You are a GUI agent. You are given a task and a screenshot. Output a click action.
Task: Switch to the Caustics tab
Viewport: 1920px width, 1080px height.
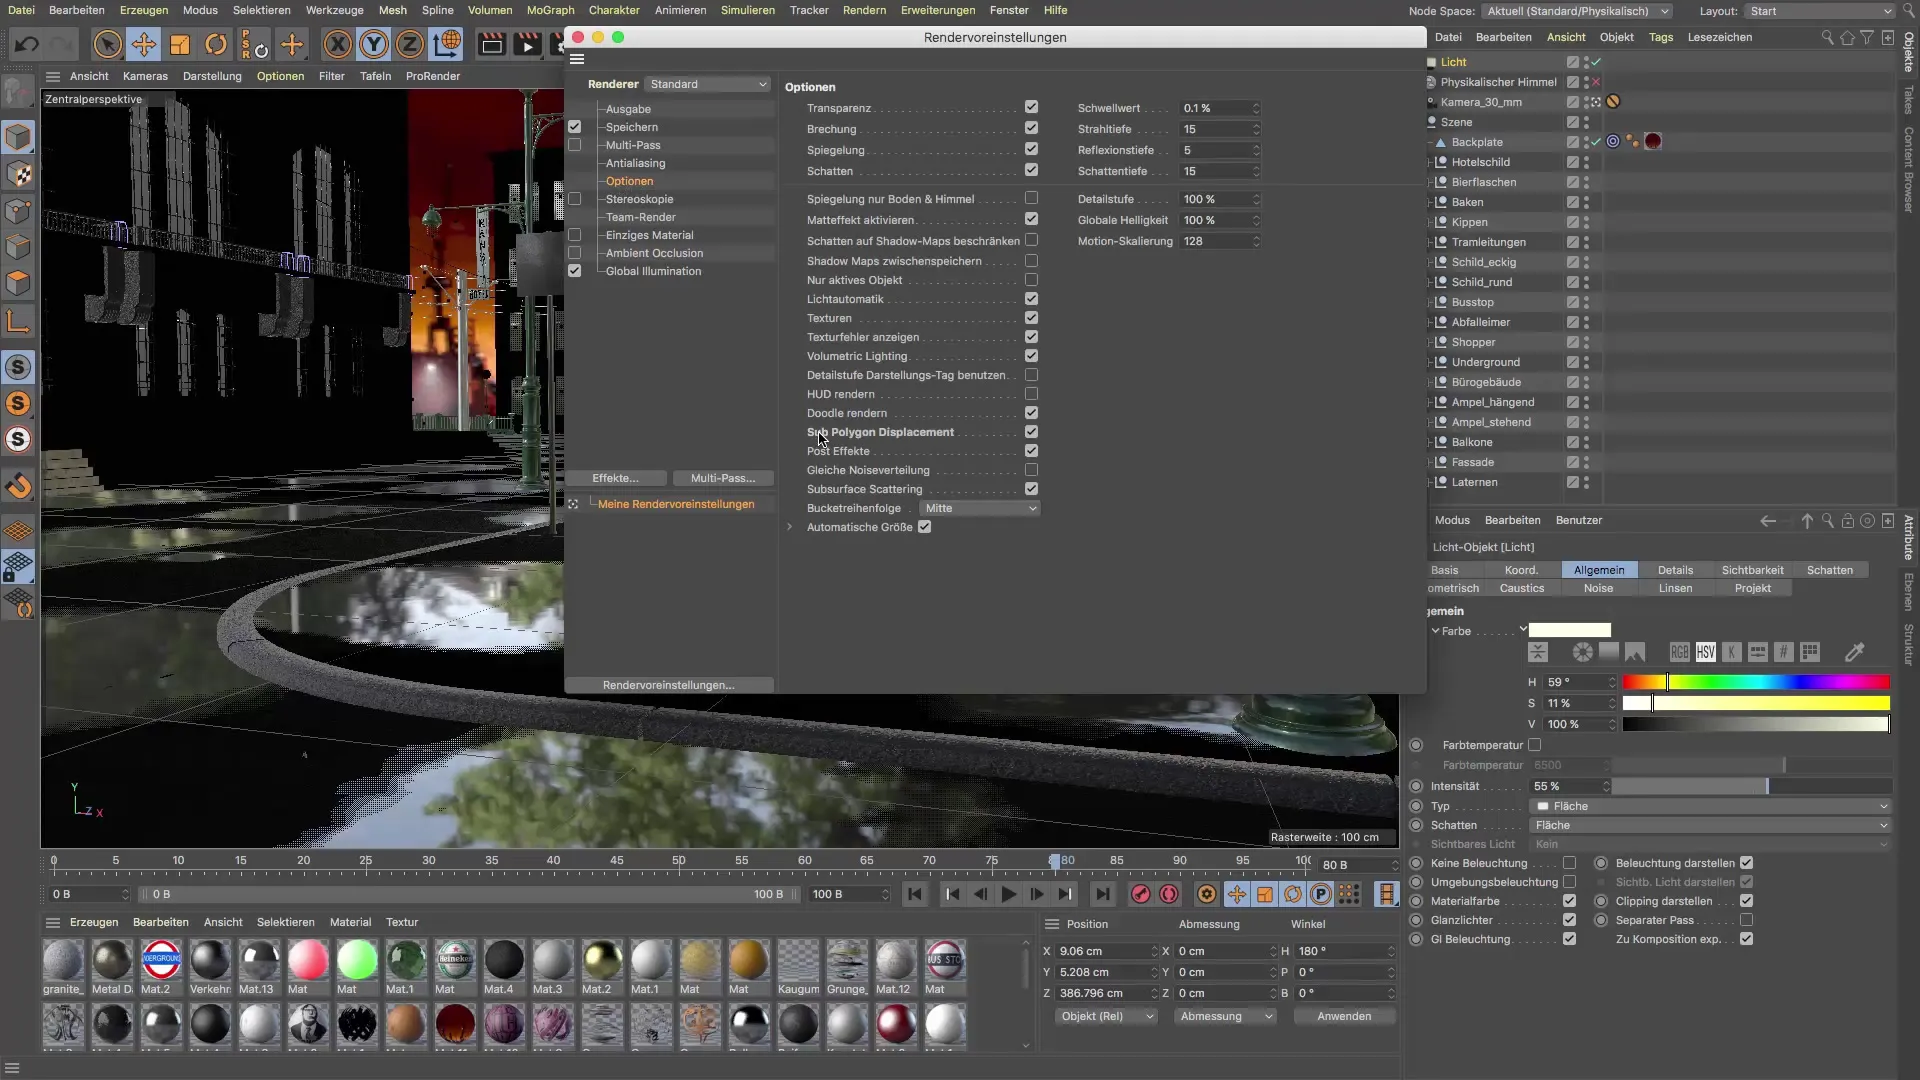click(1521, 588)
